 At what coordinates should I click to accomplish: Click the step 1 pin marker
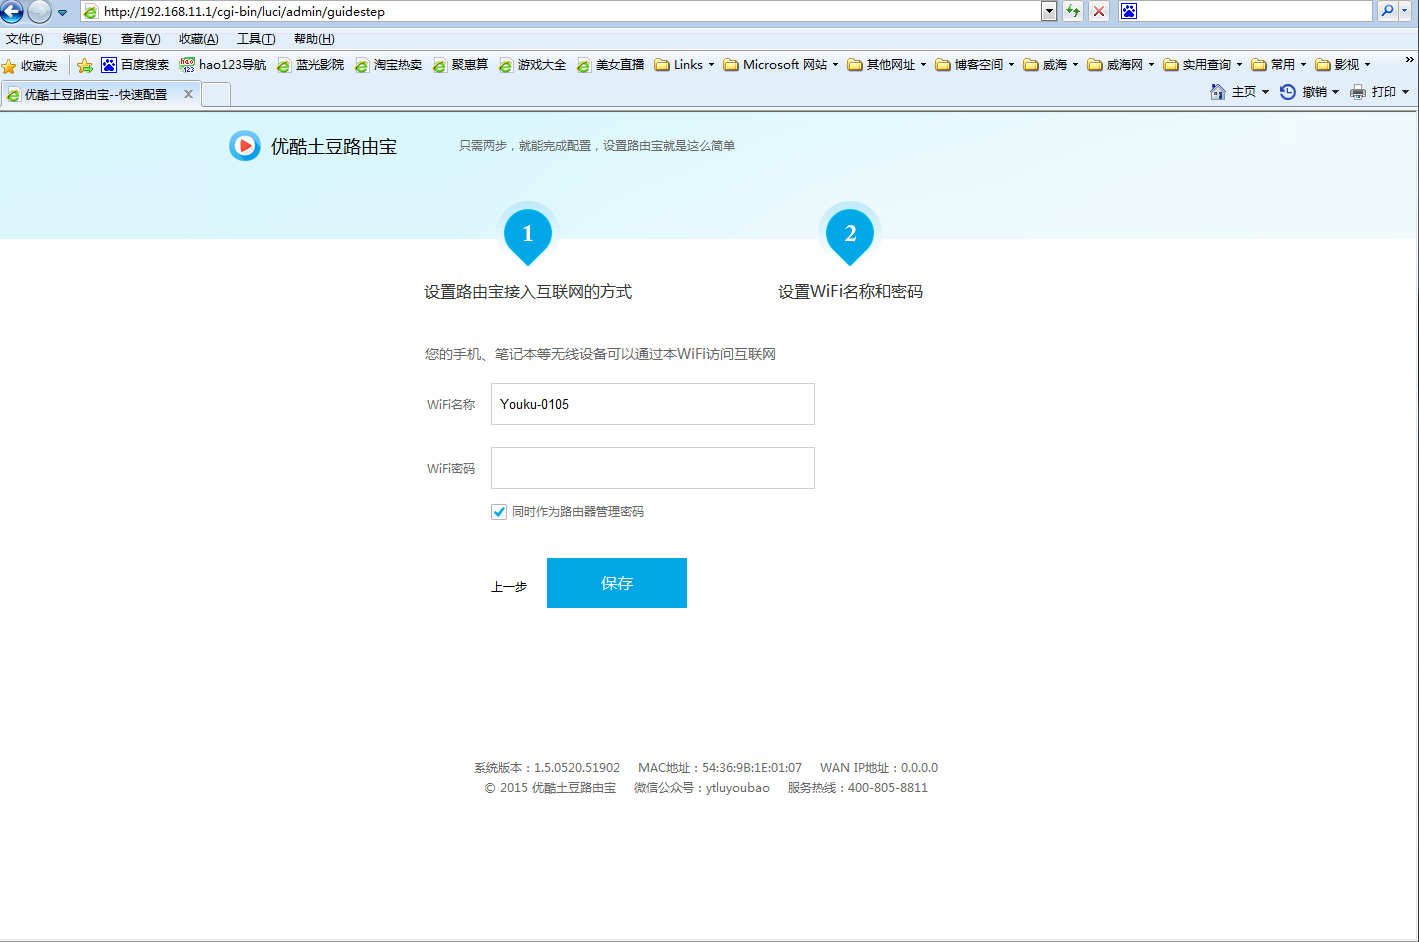(528, 235)
